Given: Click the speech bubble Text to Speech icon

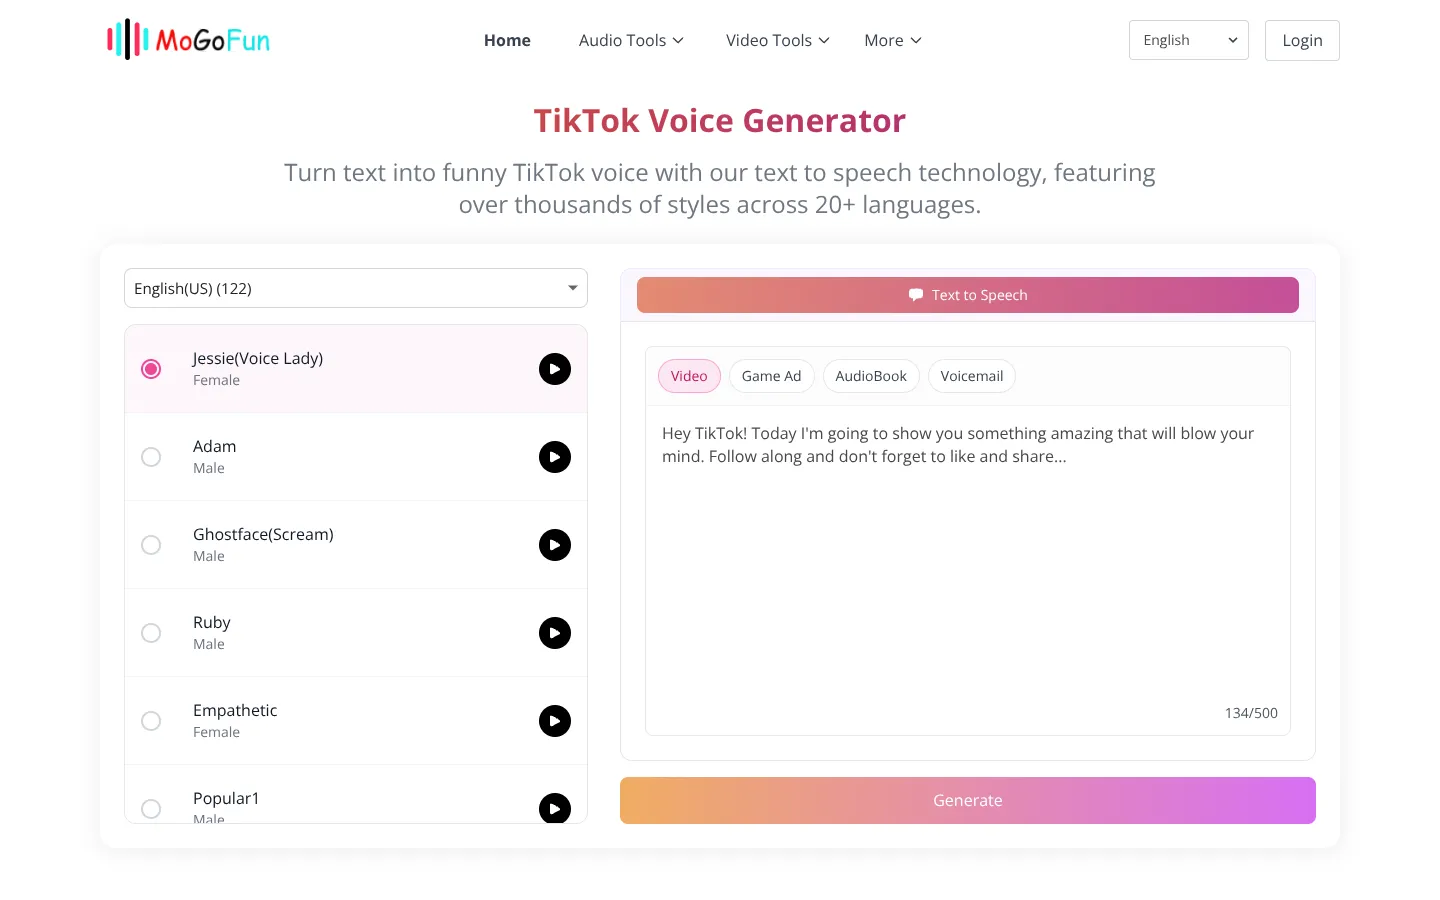Looking at the screenshot, I should (916, 295).
